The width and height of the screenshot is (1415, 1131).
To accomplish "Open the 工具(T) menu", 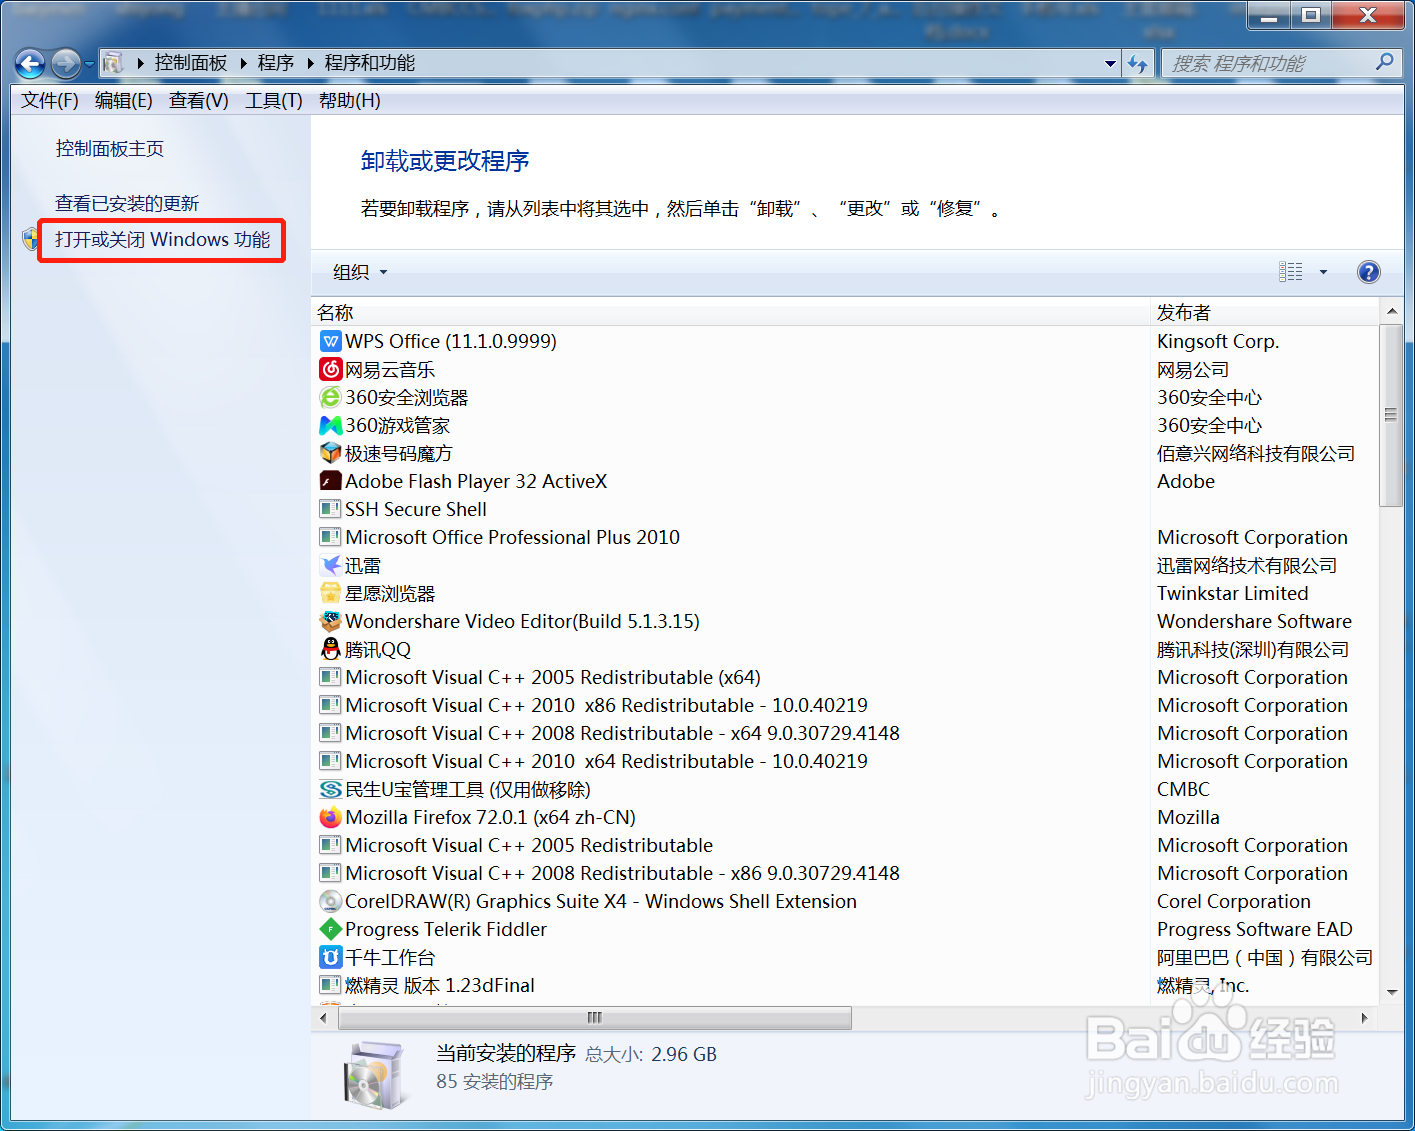I will click(273, 100).
